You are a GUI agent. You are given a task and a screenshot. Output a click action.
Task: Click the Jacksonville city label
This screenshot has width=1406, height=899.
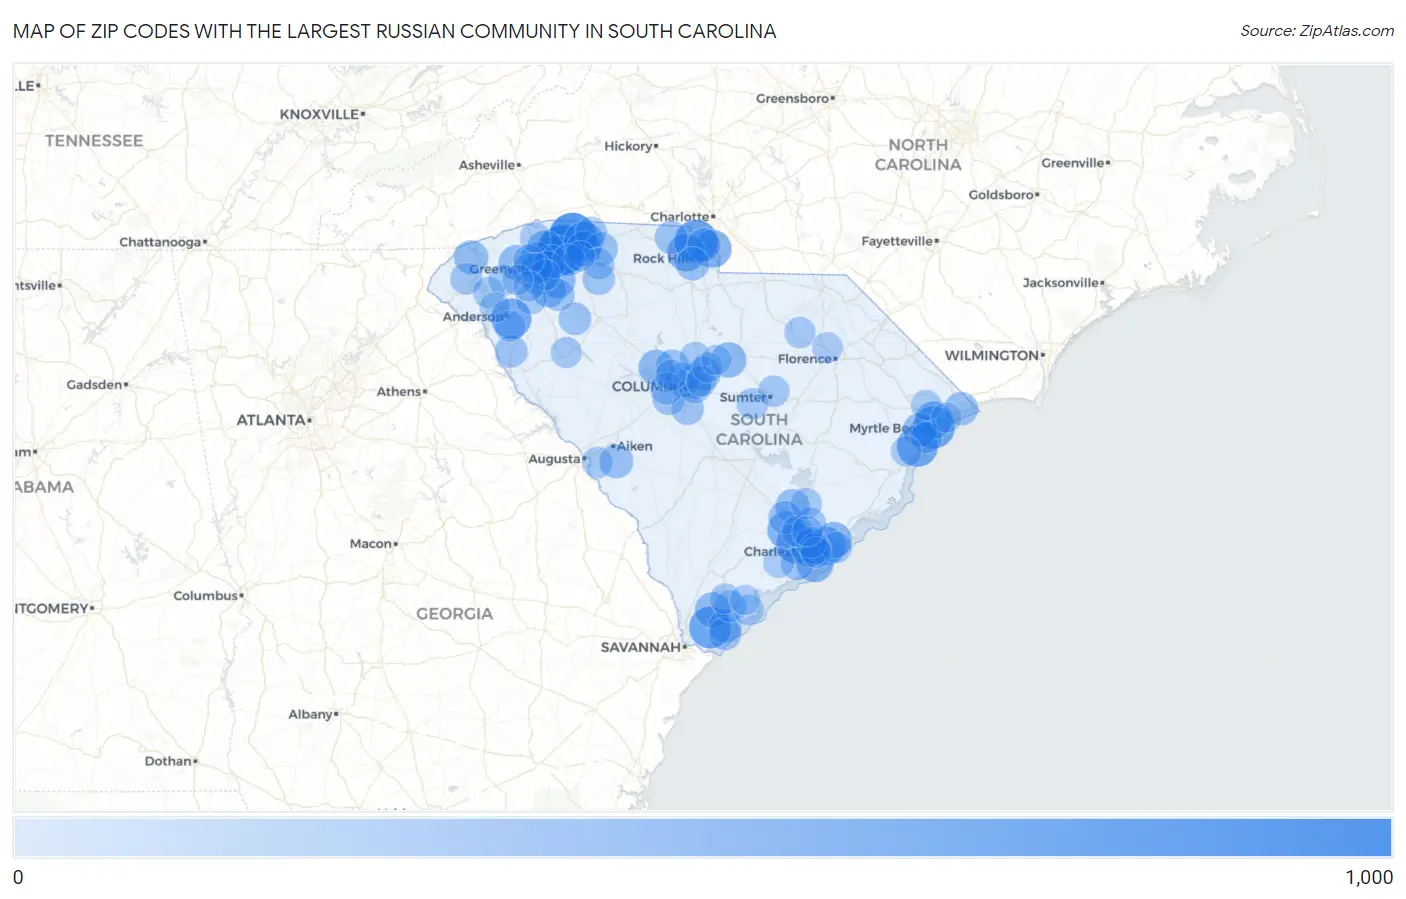pyautogui.click(x=1063, y=283)
